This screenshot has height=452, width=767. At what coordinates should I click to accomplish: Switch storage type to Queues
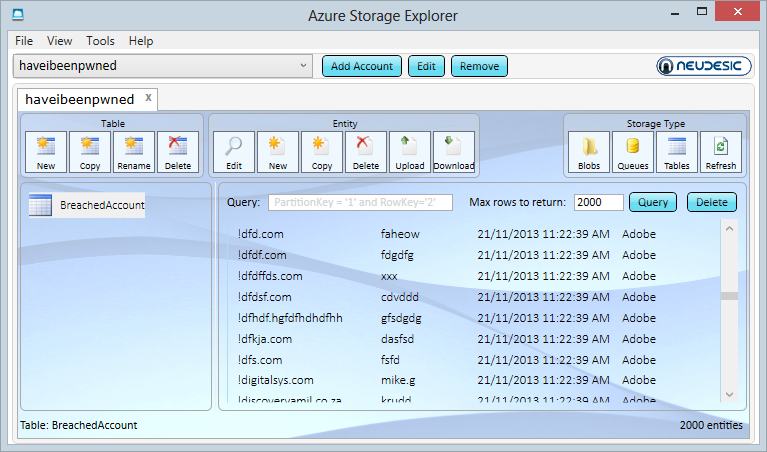pos(633,152)
